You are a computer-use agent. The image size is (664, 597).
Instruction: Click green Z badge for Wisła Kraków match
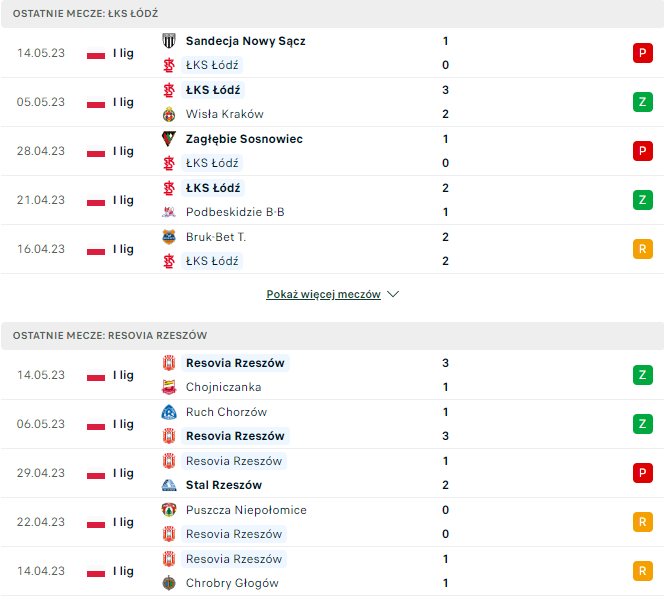coord(642,102)
